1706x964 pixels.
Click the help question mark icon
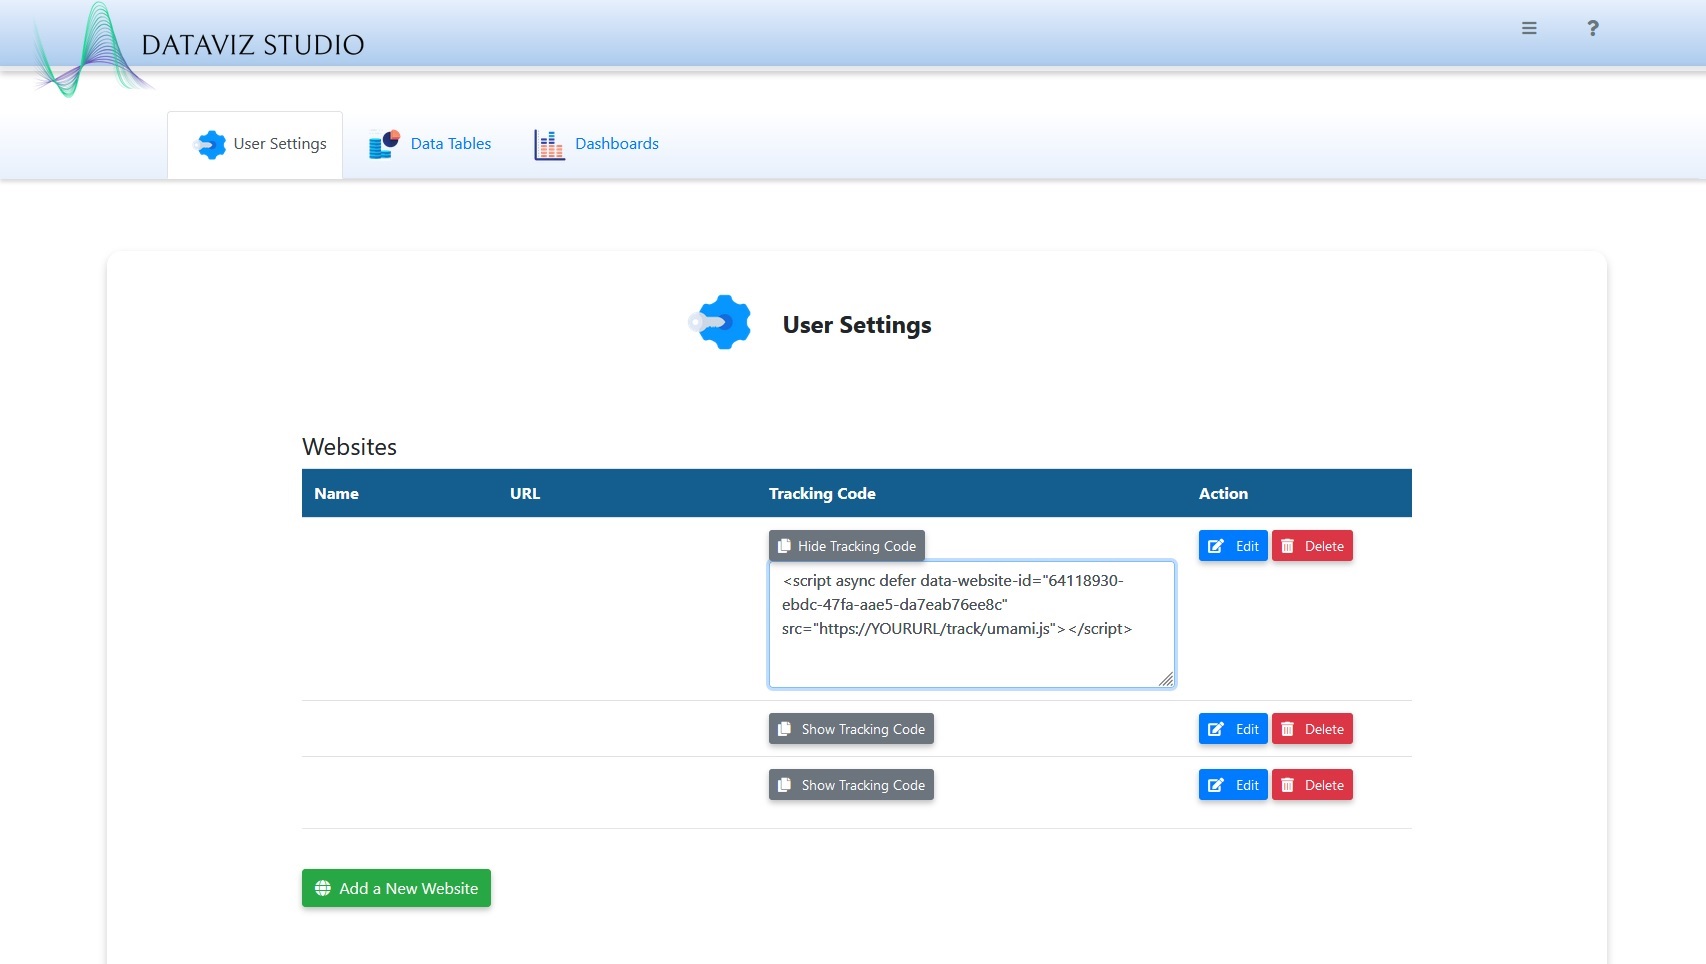pyautogui.click(x=1593, y=28)
